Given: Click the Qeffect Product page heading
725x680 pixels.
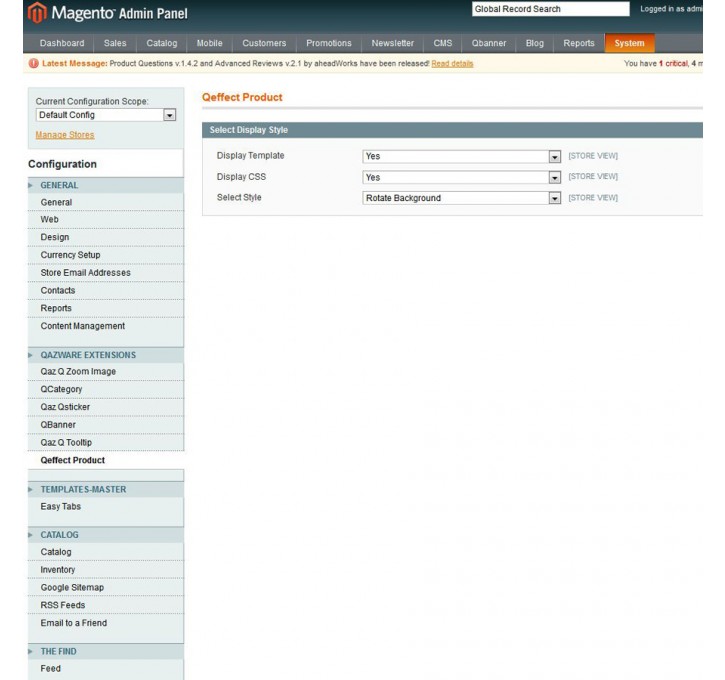Looking at the screenshot, I should (x=242, y=97).
